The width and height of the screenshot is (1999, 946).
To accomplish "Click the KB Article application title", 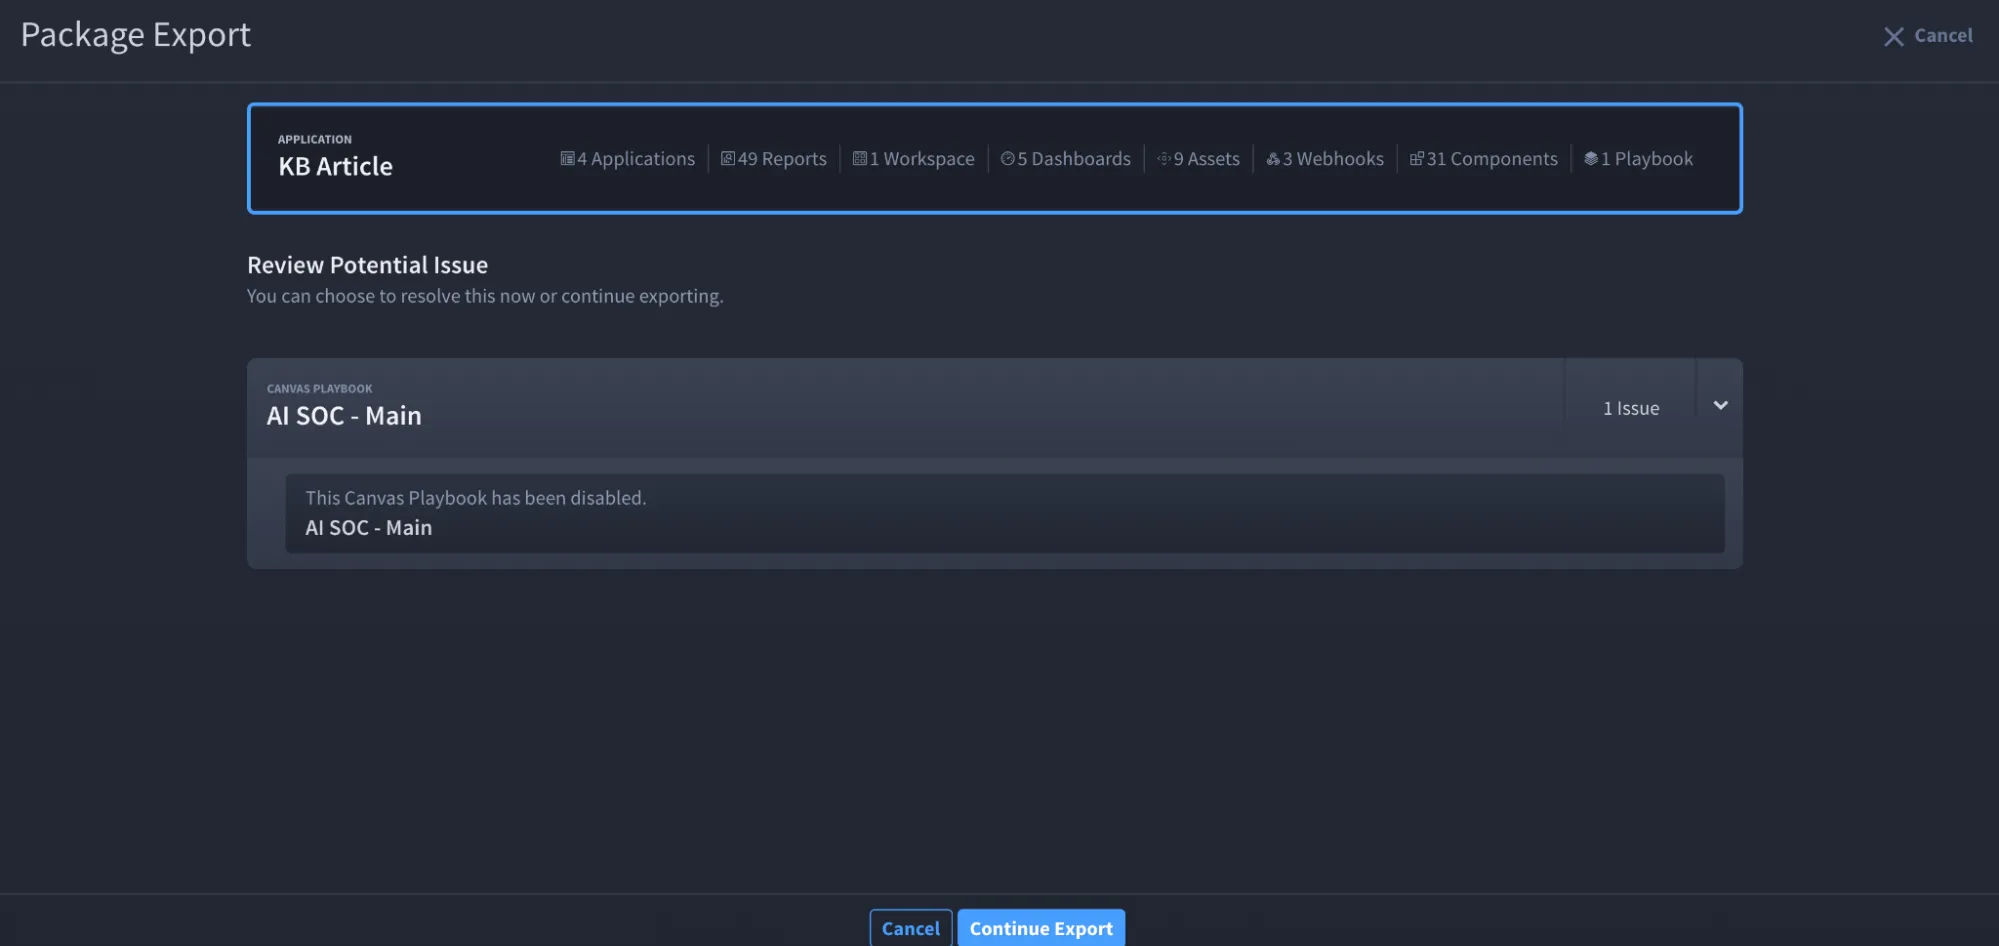I will click(335, 166).
